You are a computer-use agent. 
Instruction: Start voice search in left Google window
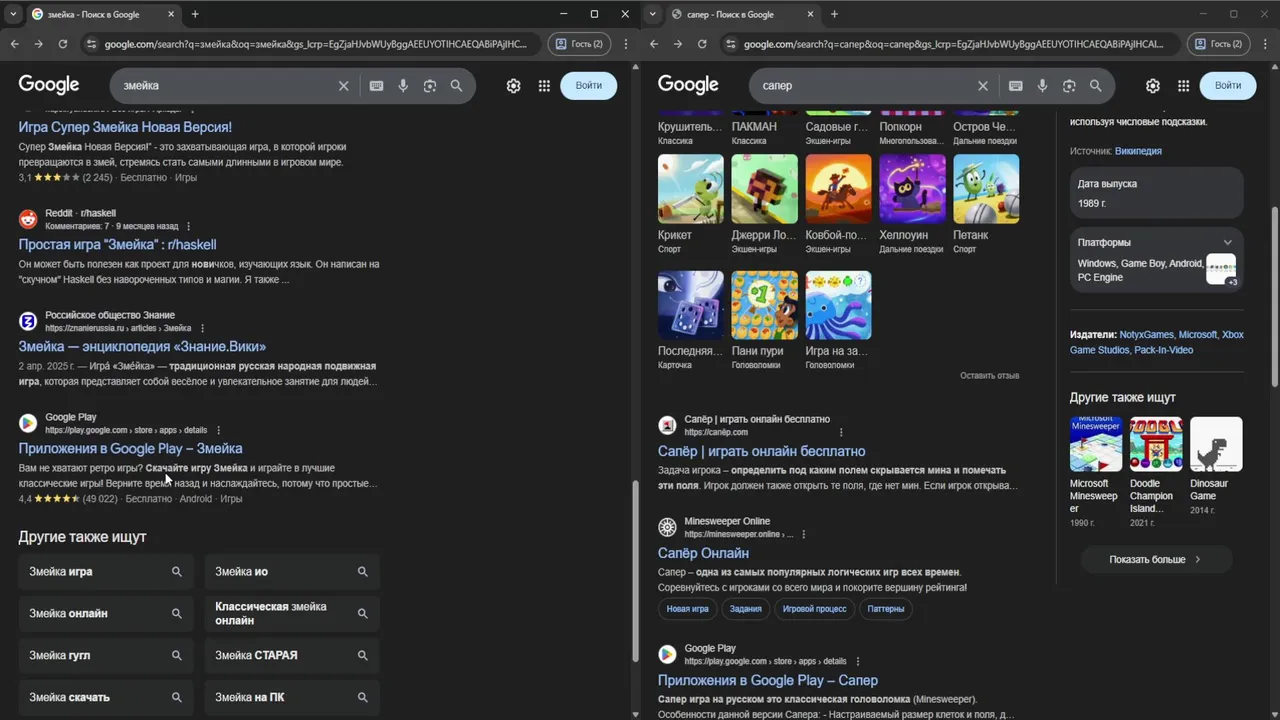click(403, 86)
